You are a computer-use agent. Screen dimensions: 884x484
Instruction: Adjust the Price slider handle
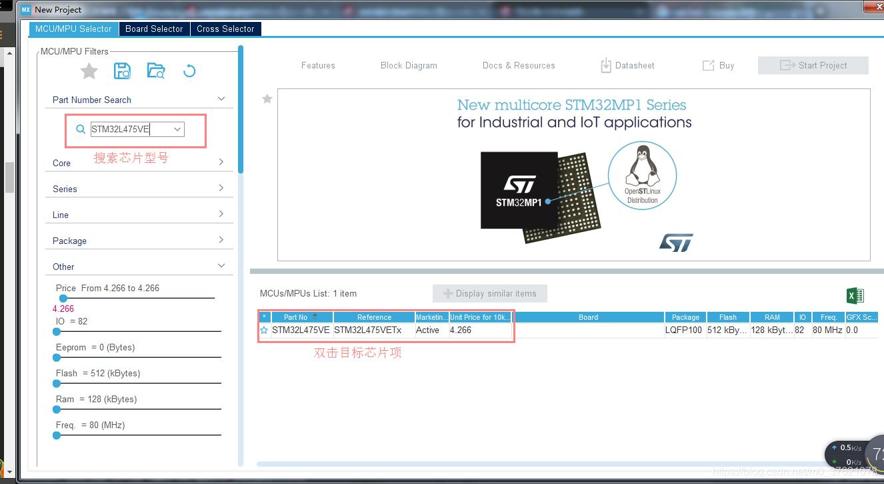[63, 298]
